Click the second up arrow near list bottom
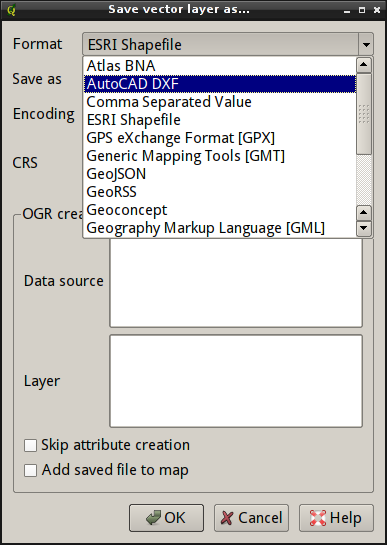 364,212
